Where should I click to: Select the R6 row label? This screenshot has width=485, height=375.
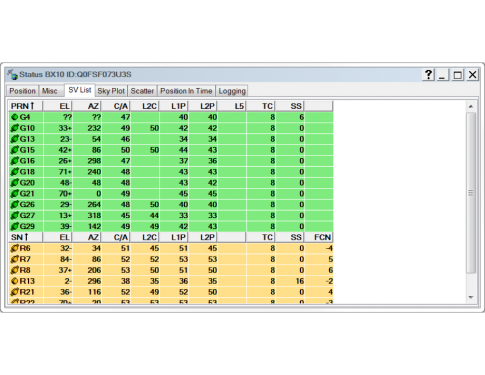click(x=25, y=248)
